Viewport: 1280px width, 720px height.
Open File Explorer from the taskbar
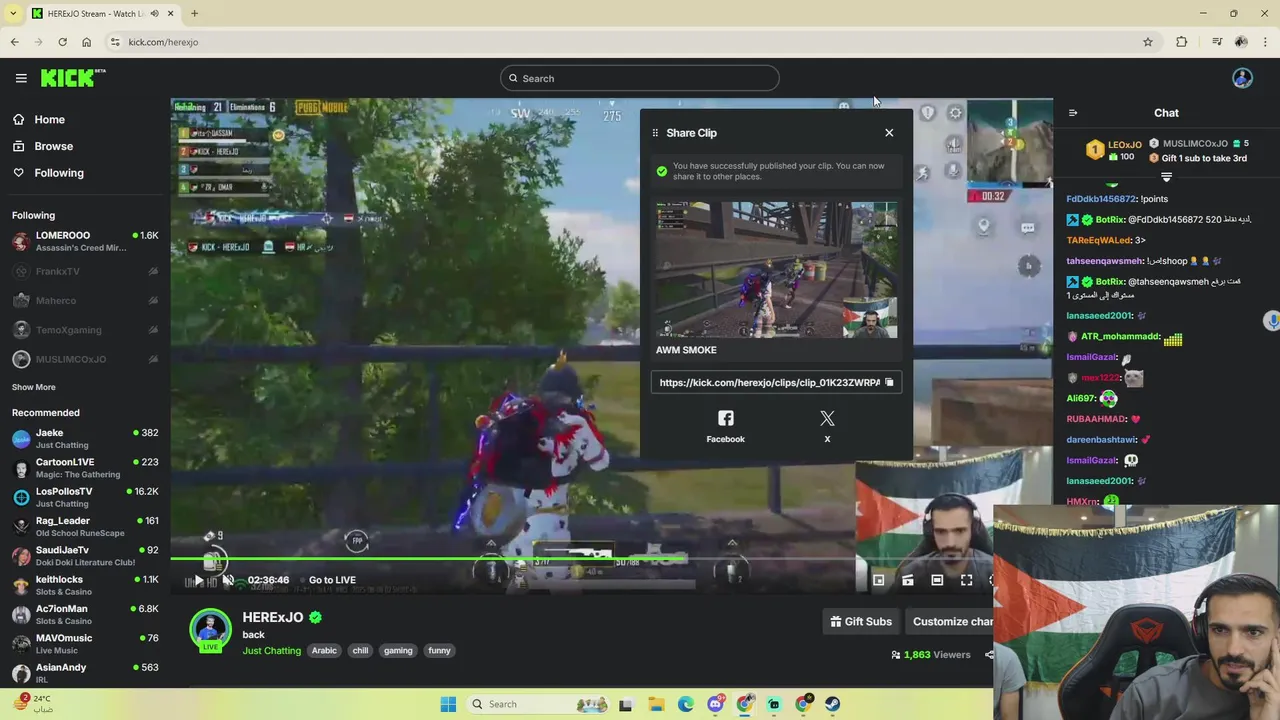[656, 704]
